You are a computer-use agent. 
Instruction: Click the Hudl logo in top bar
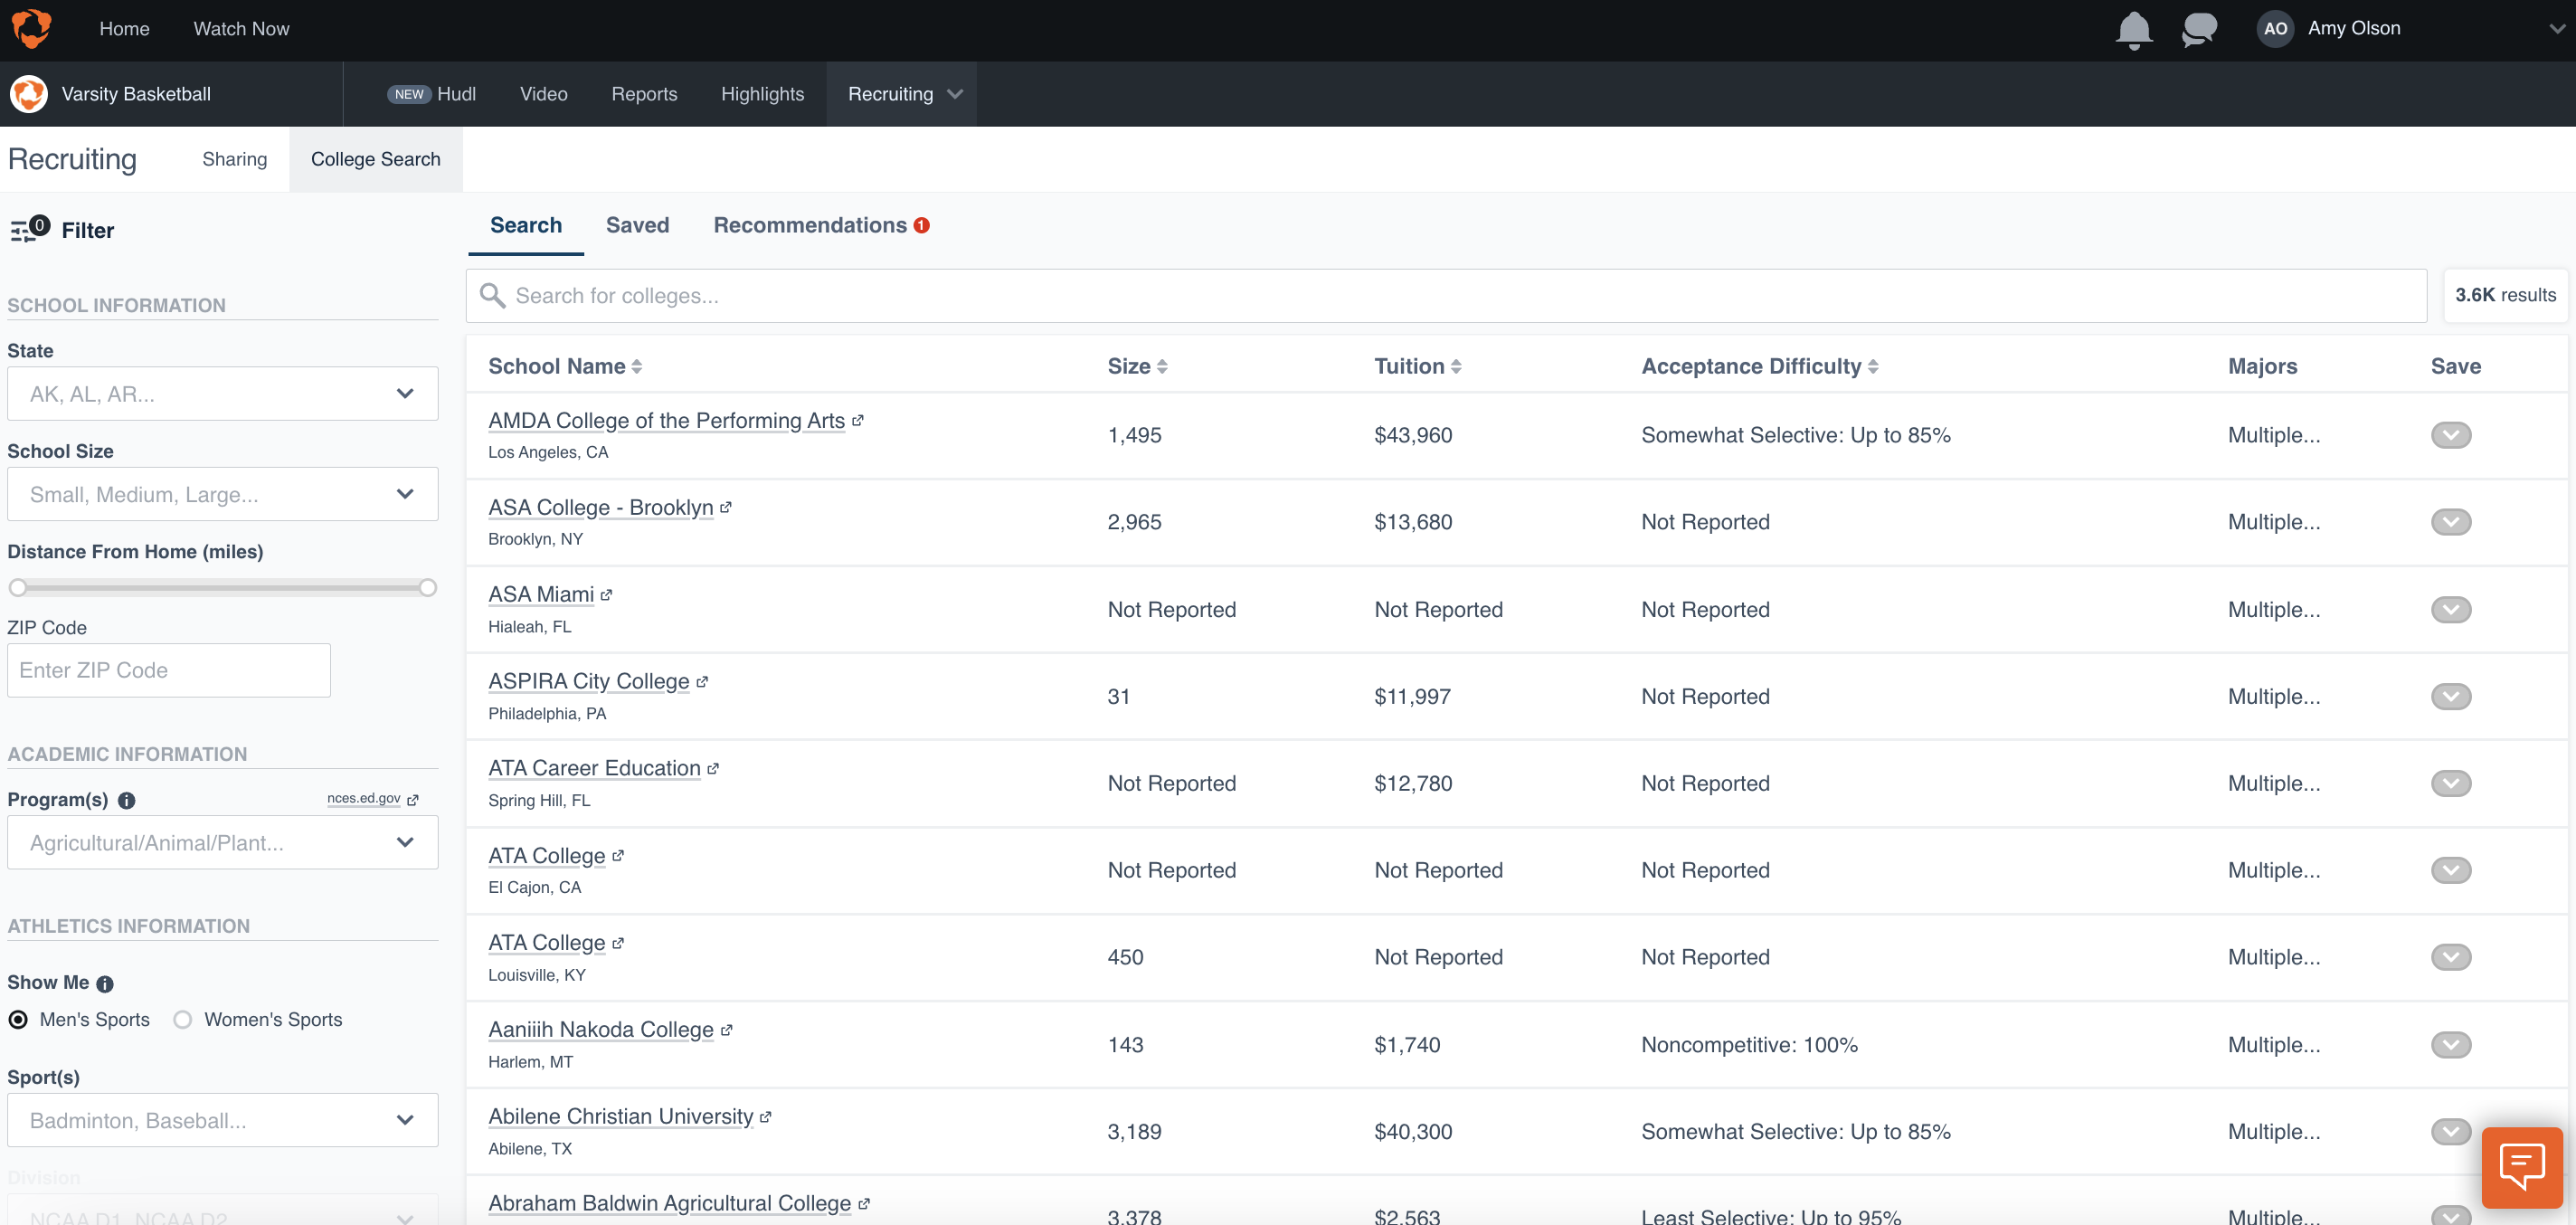tap(31, 28)
